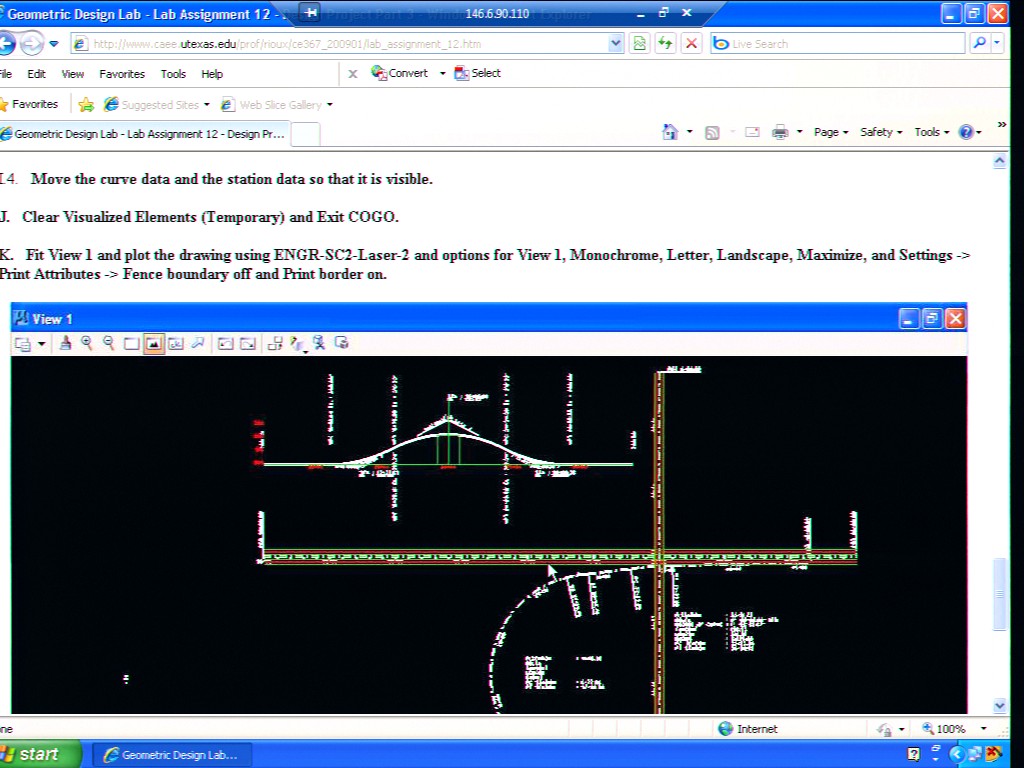Click the Protected Mode status bar icon
1024x768 pixels.
click(x=884, y=729)
